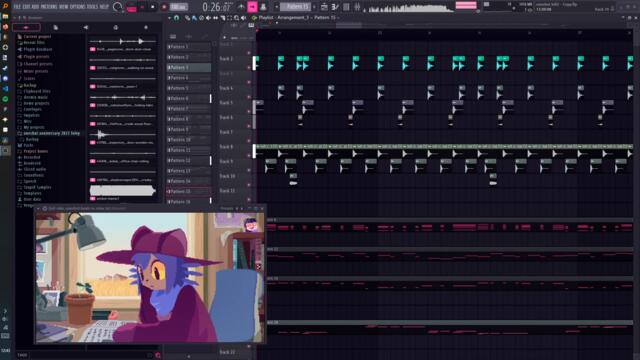Open the TOOLS menu

click(x=93, y=7)
